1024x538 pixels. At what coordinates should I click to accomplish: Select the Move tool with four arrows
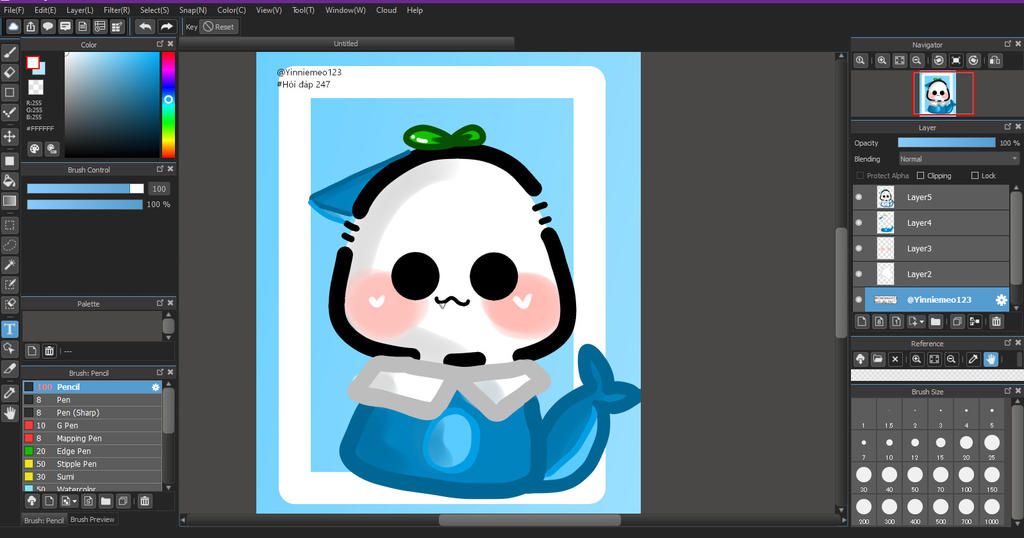coord(10,136)
